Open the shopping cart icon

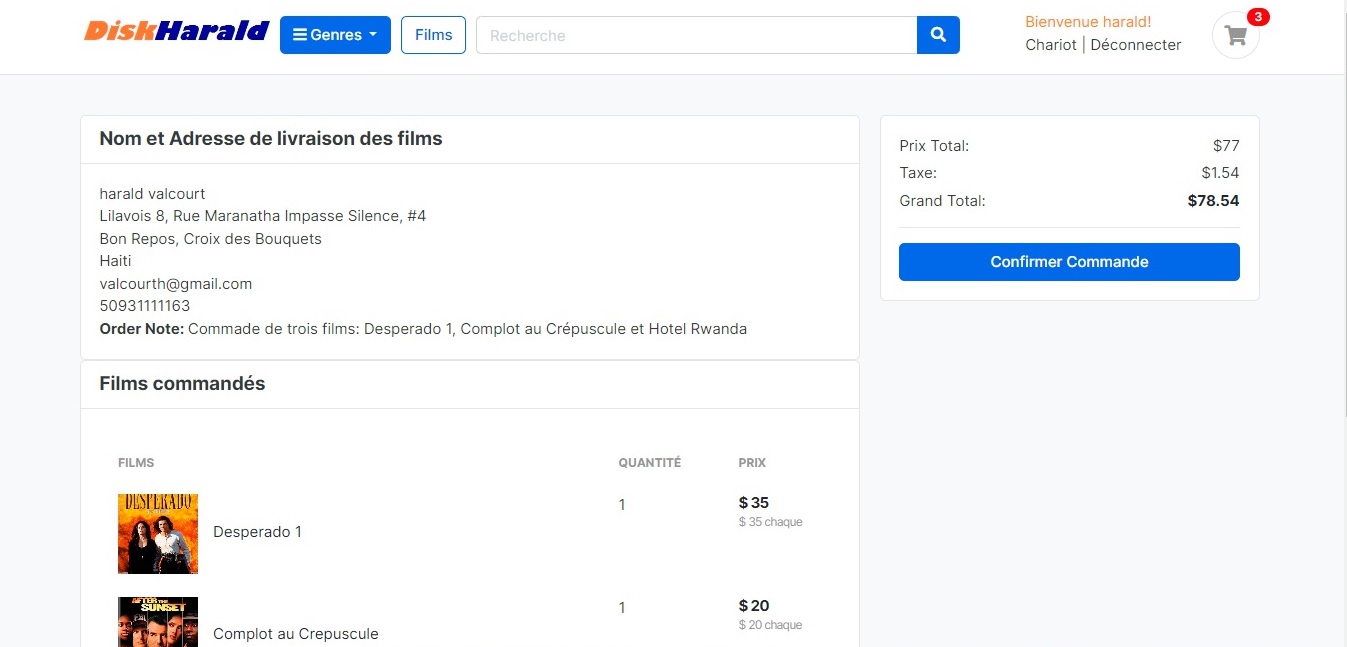click(x=1236, y=36)
